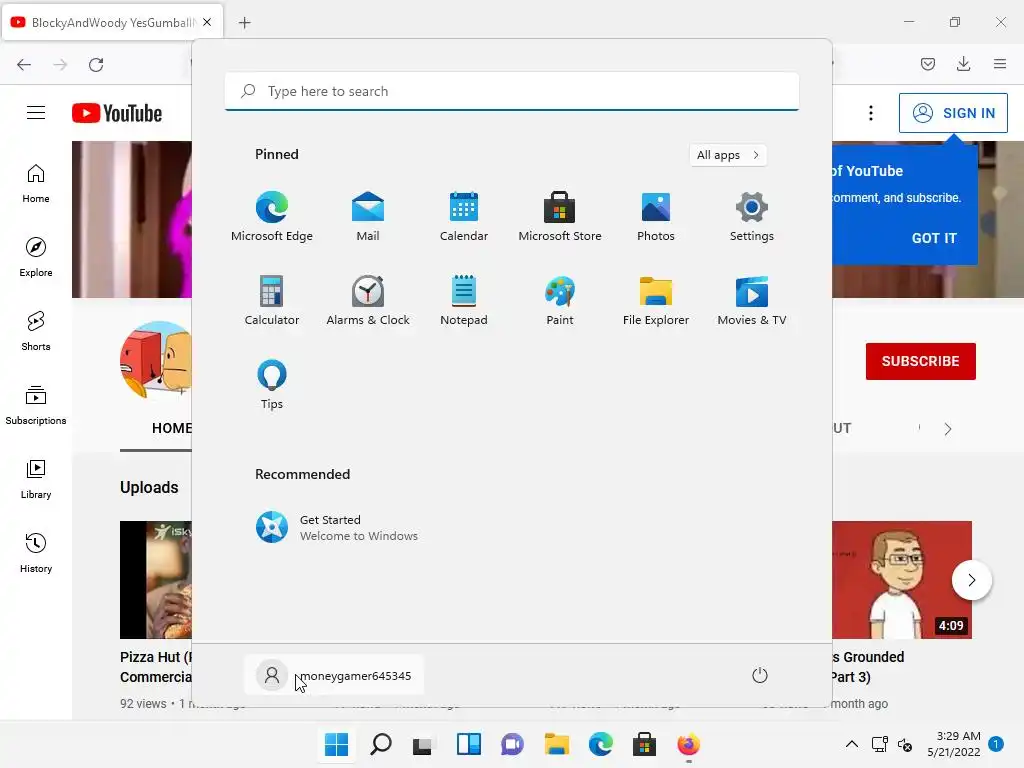
Task: Click the muted volume tray icon
Action: pyautogui.click(x=904, y=744)
